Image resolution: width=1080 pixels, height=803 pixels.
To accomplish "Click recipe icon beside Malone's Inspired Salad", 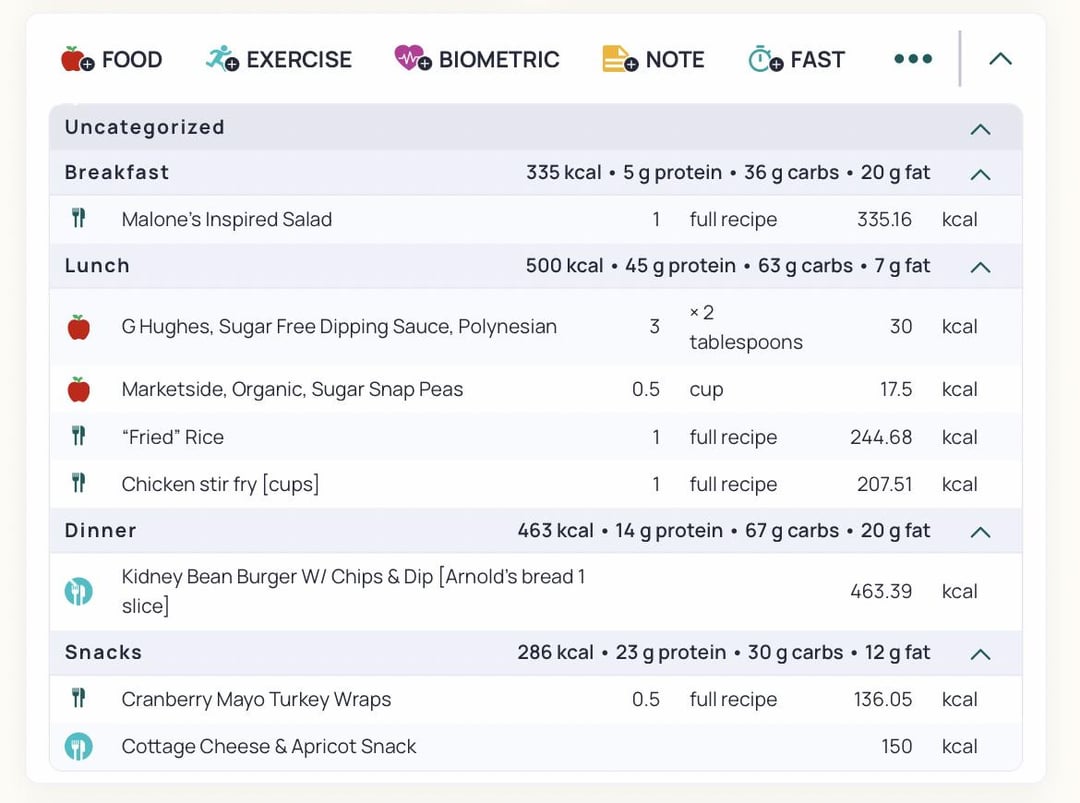I will 79,219.
